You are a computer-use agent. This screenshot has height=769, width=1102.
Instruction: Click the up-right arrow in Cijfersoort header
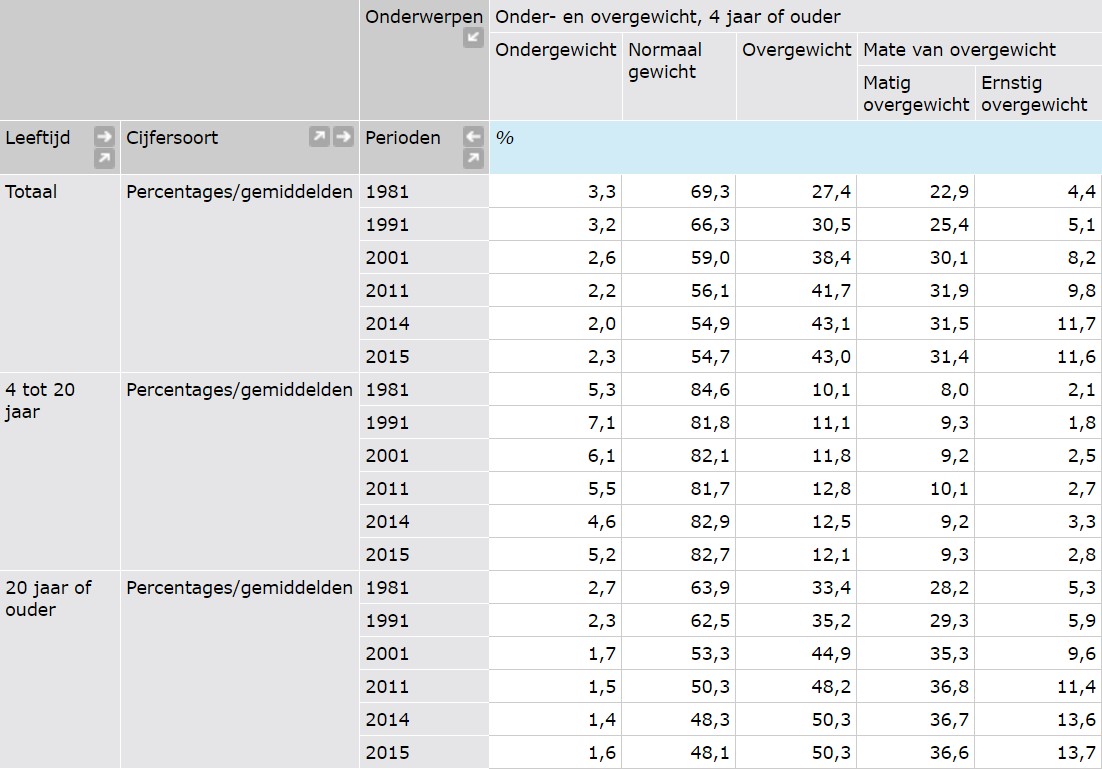pyautogui.click(x=319, y=137)
